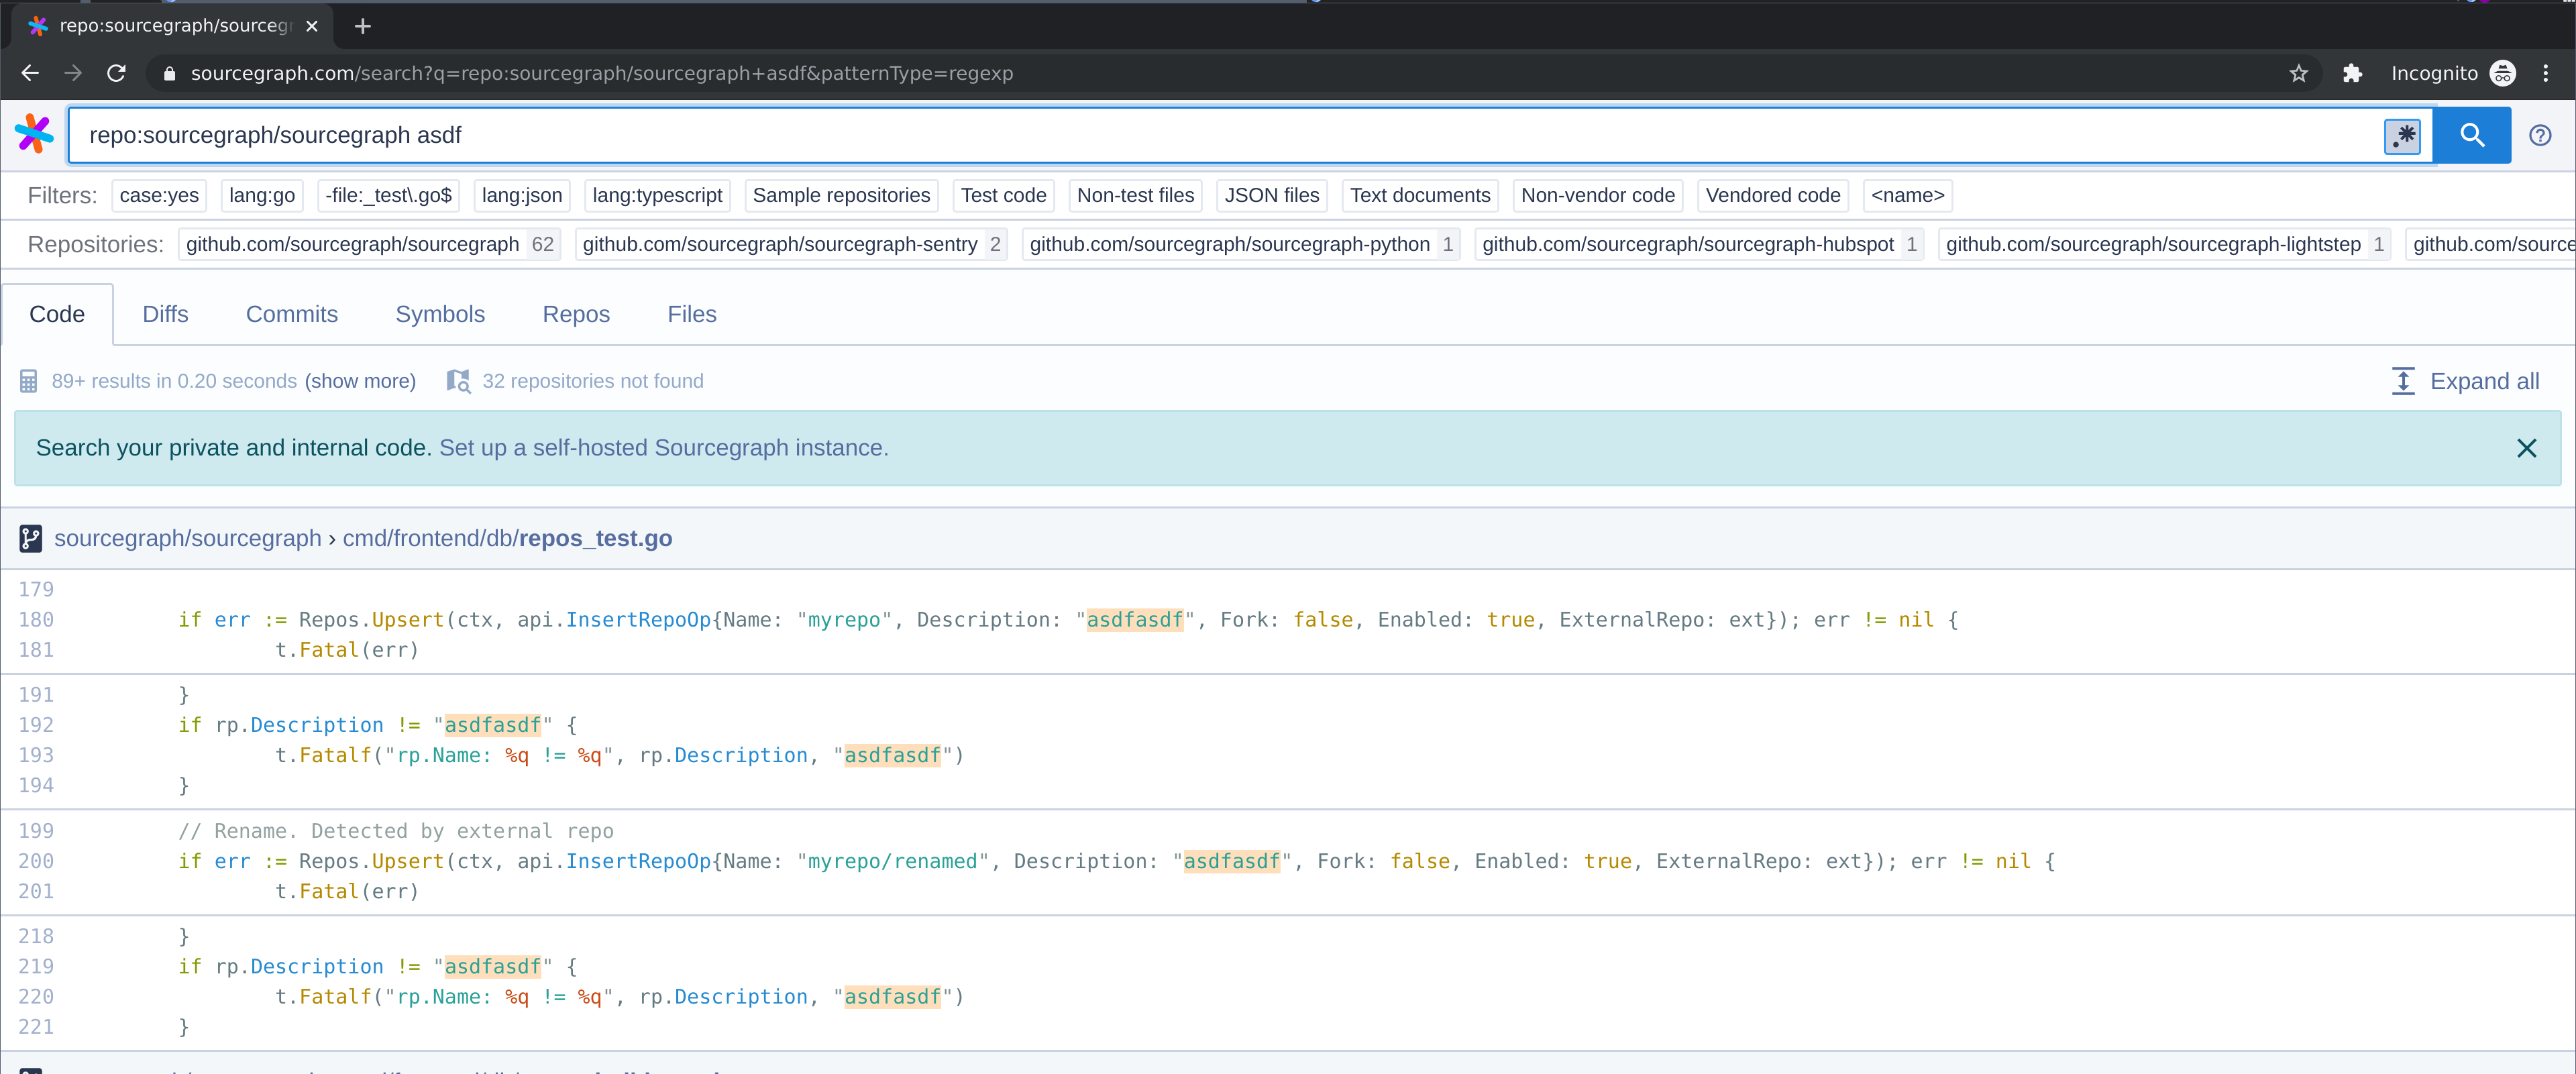Toggle the regular expression search button
2576x1074 pixels.
coord(2401,135)
